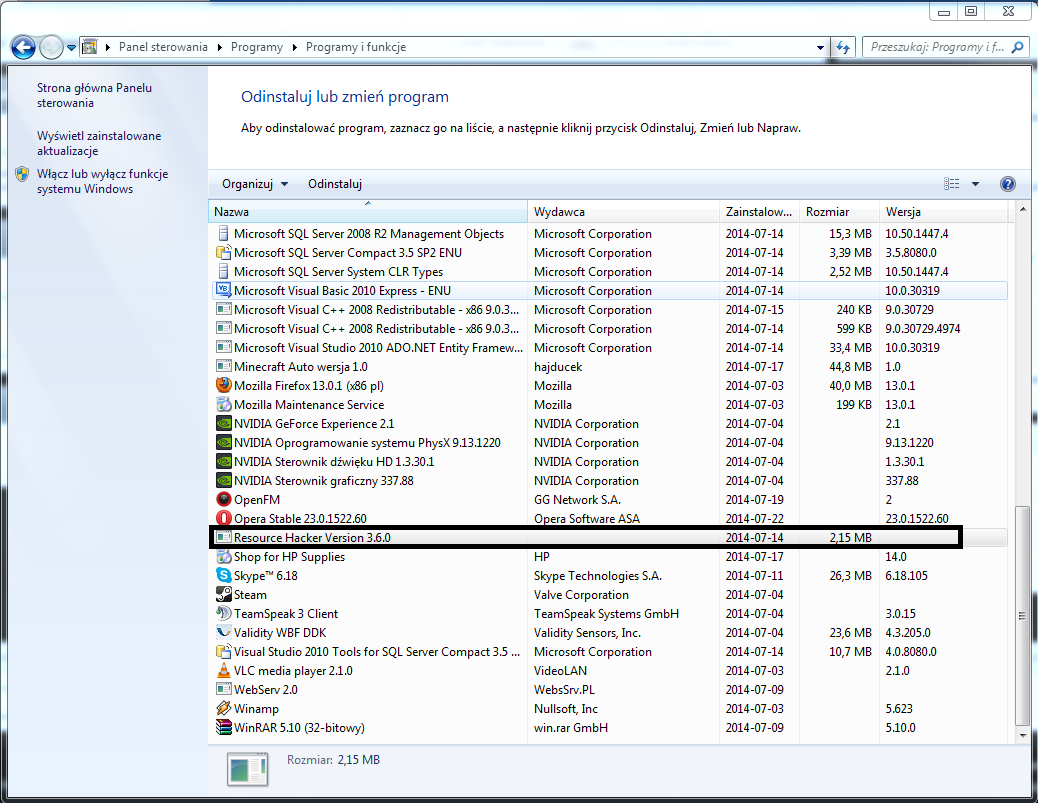Sort the list by Nazwa column
Viewport: 1038px width, 803px height.
point(368,212)
